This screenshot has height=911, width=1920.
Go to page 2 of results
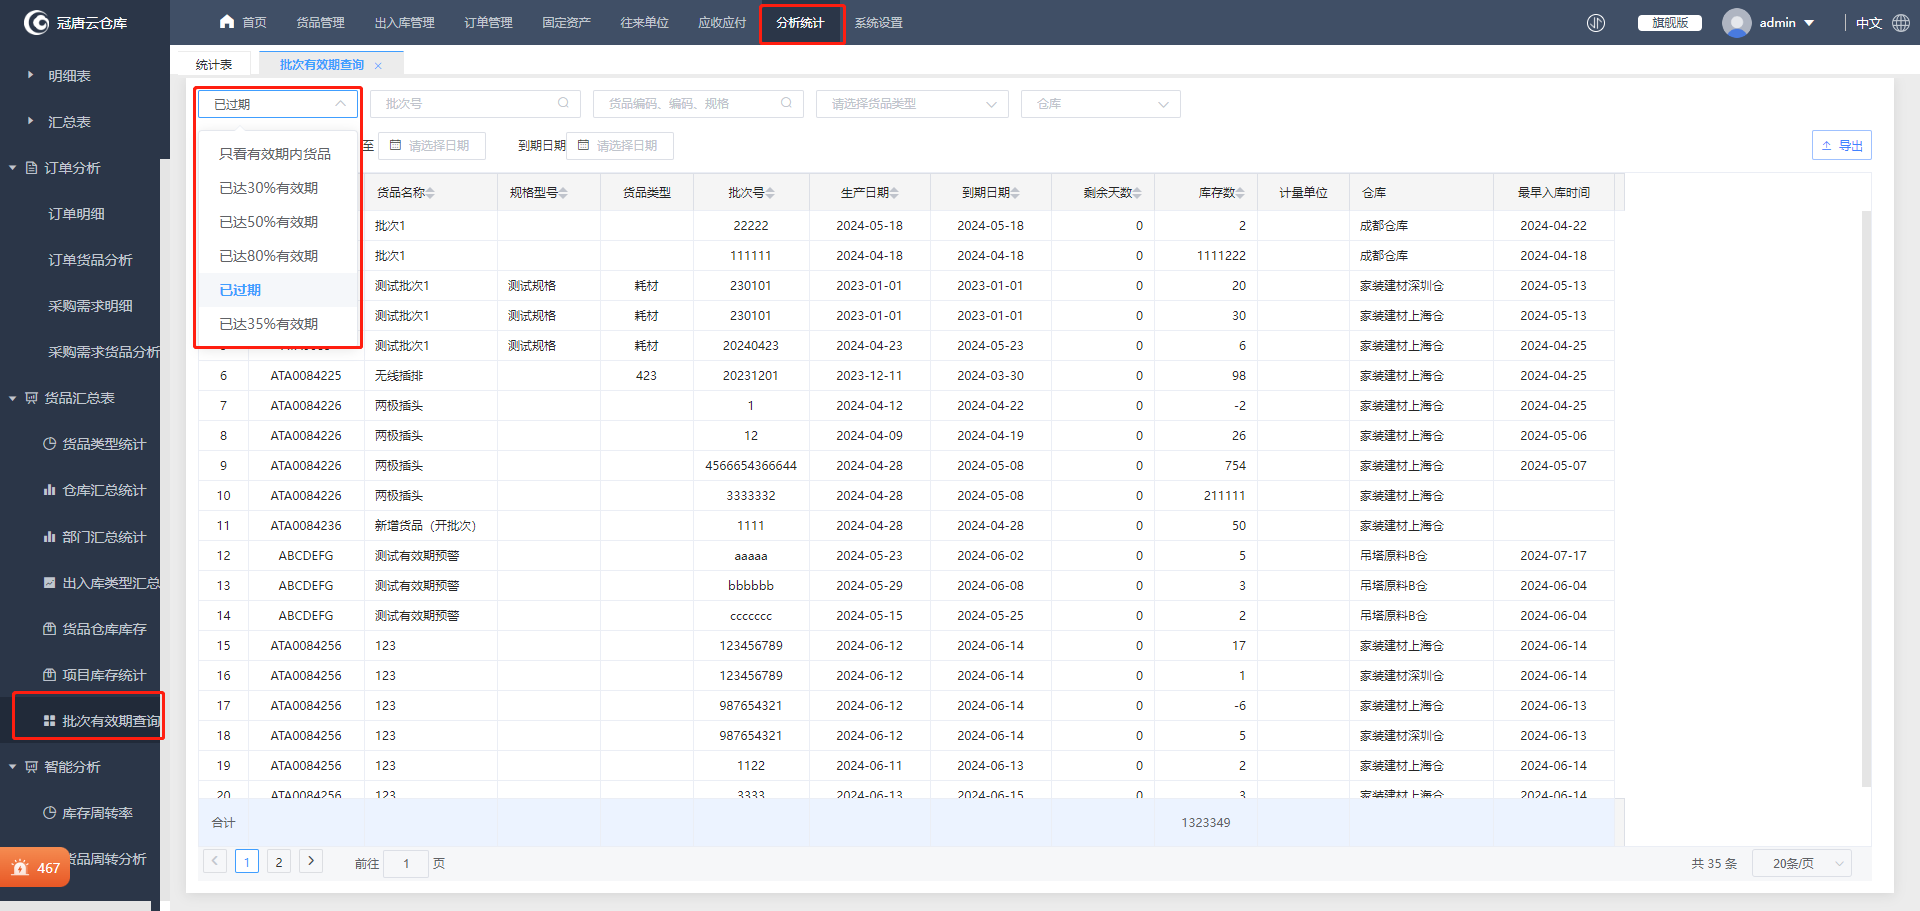pyautogui.click(x=279, y=862)
